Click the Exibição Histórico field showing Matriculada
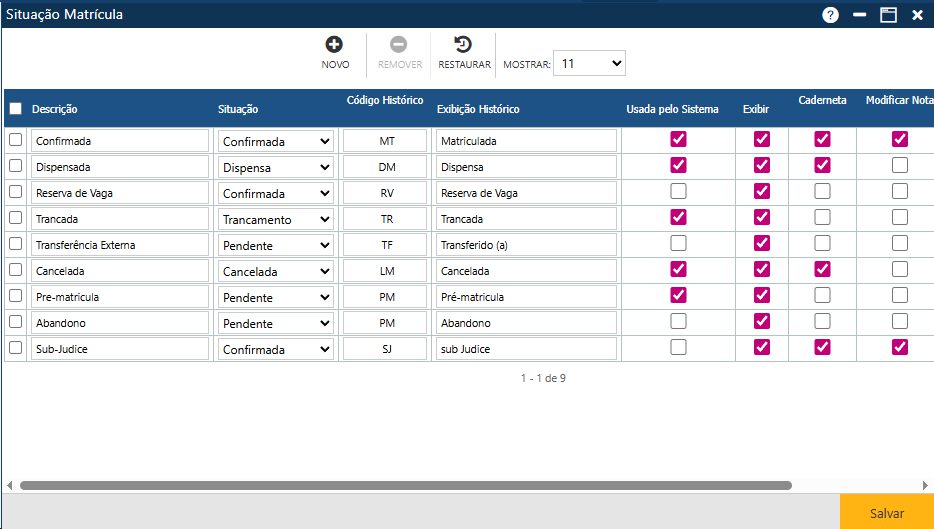This screenshot has height=529, width=934. [526, 141]
